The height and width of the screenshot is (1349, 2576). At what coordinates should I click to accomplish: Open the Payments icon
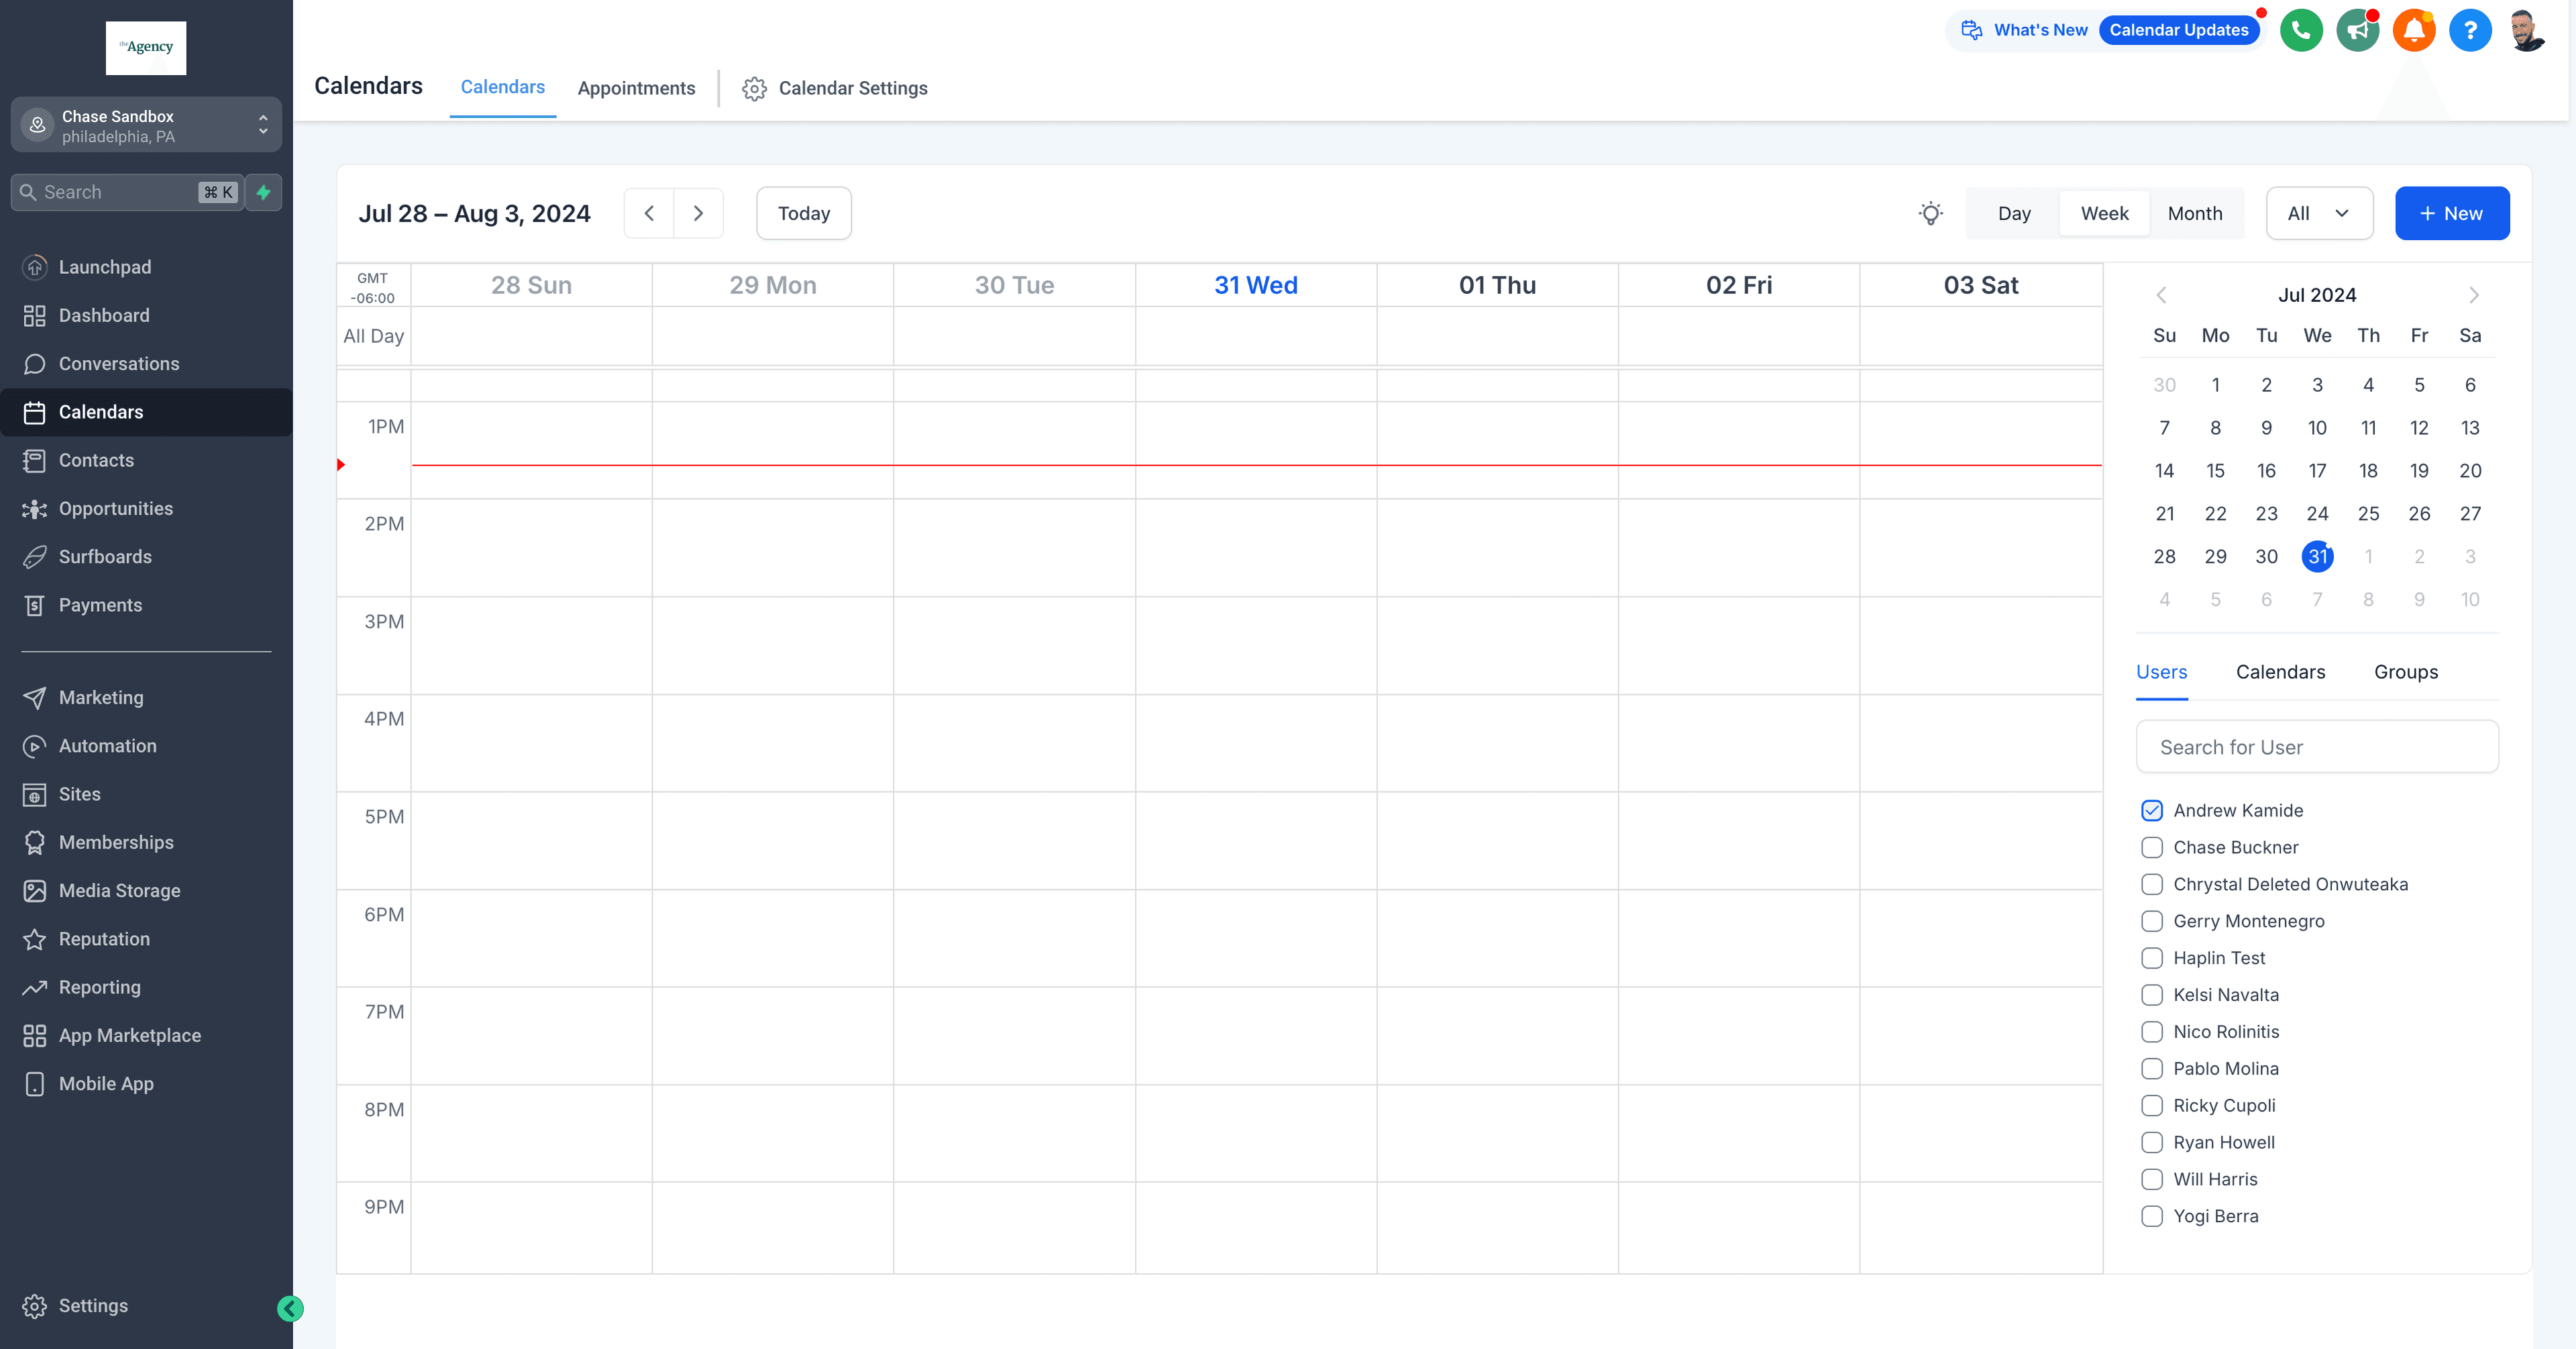[35, 605]
